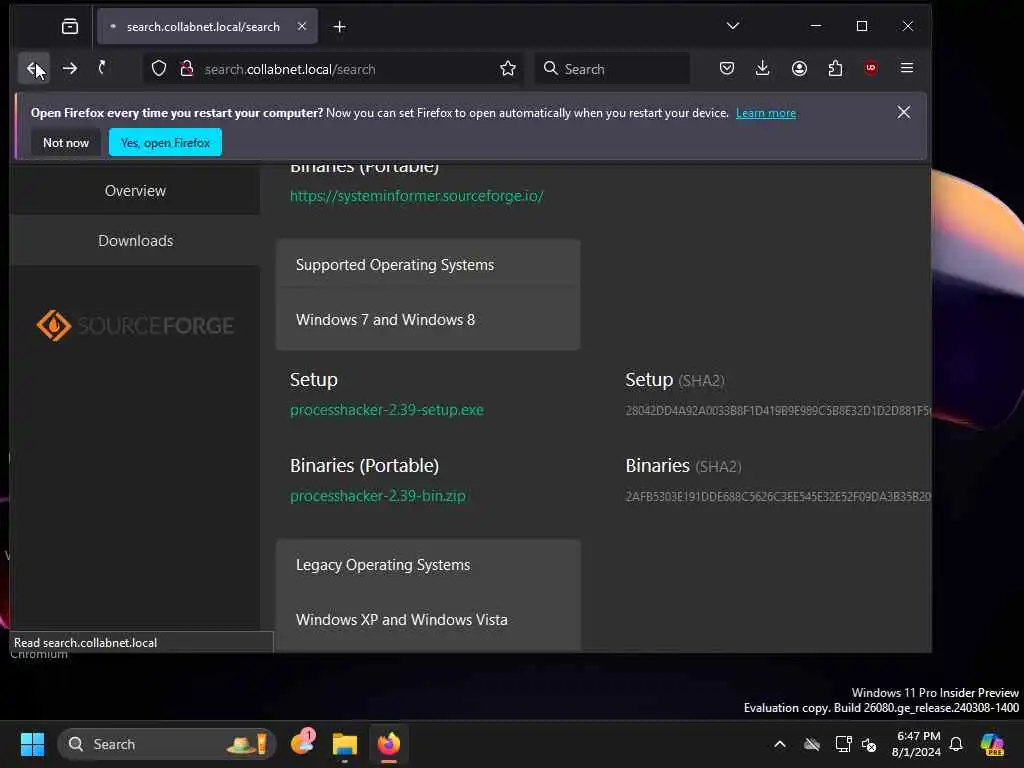
Task: Open the taskbar app with notification badge
Action: point(302,743)
